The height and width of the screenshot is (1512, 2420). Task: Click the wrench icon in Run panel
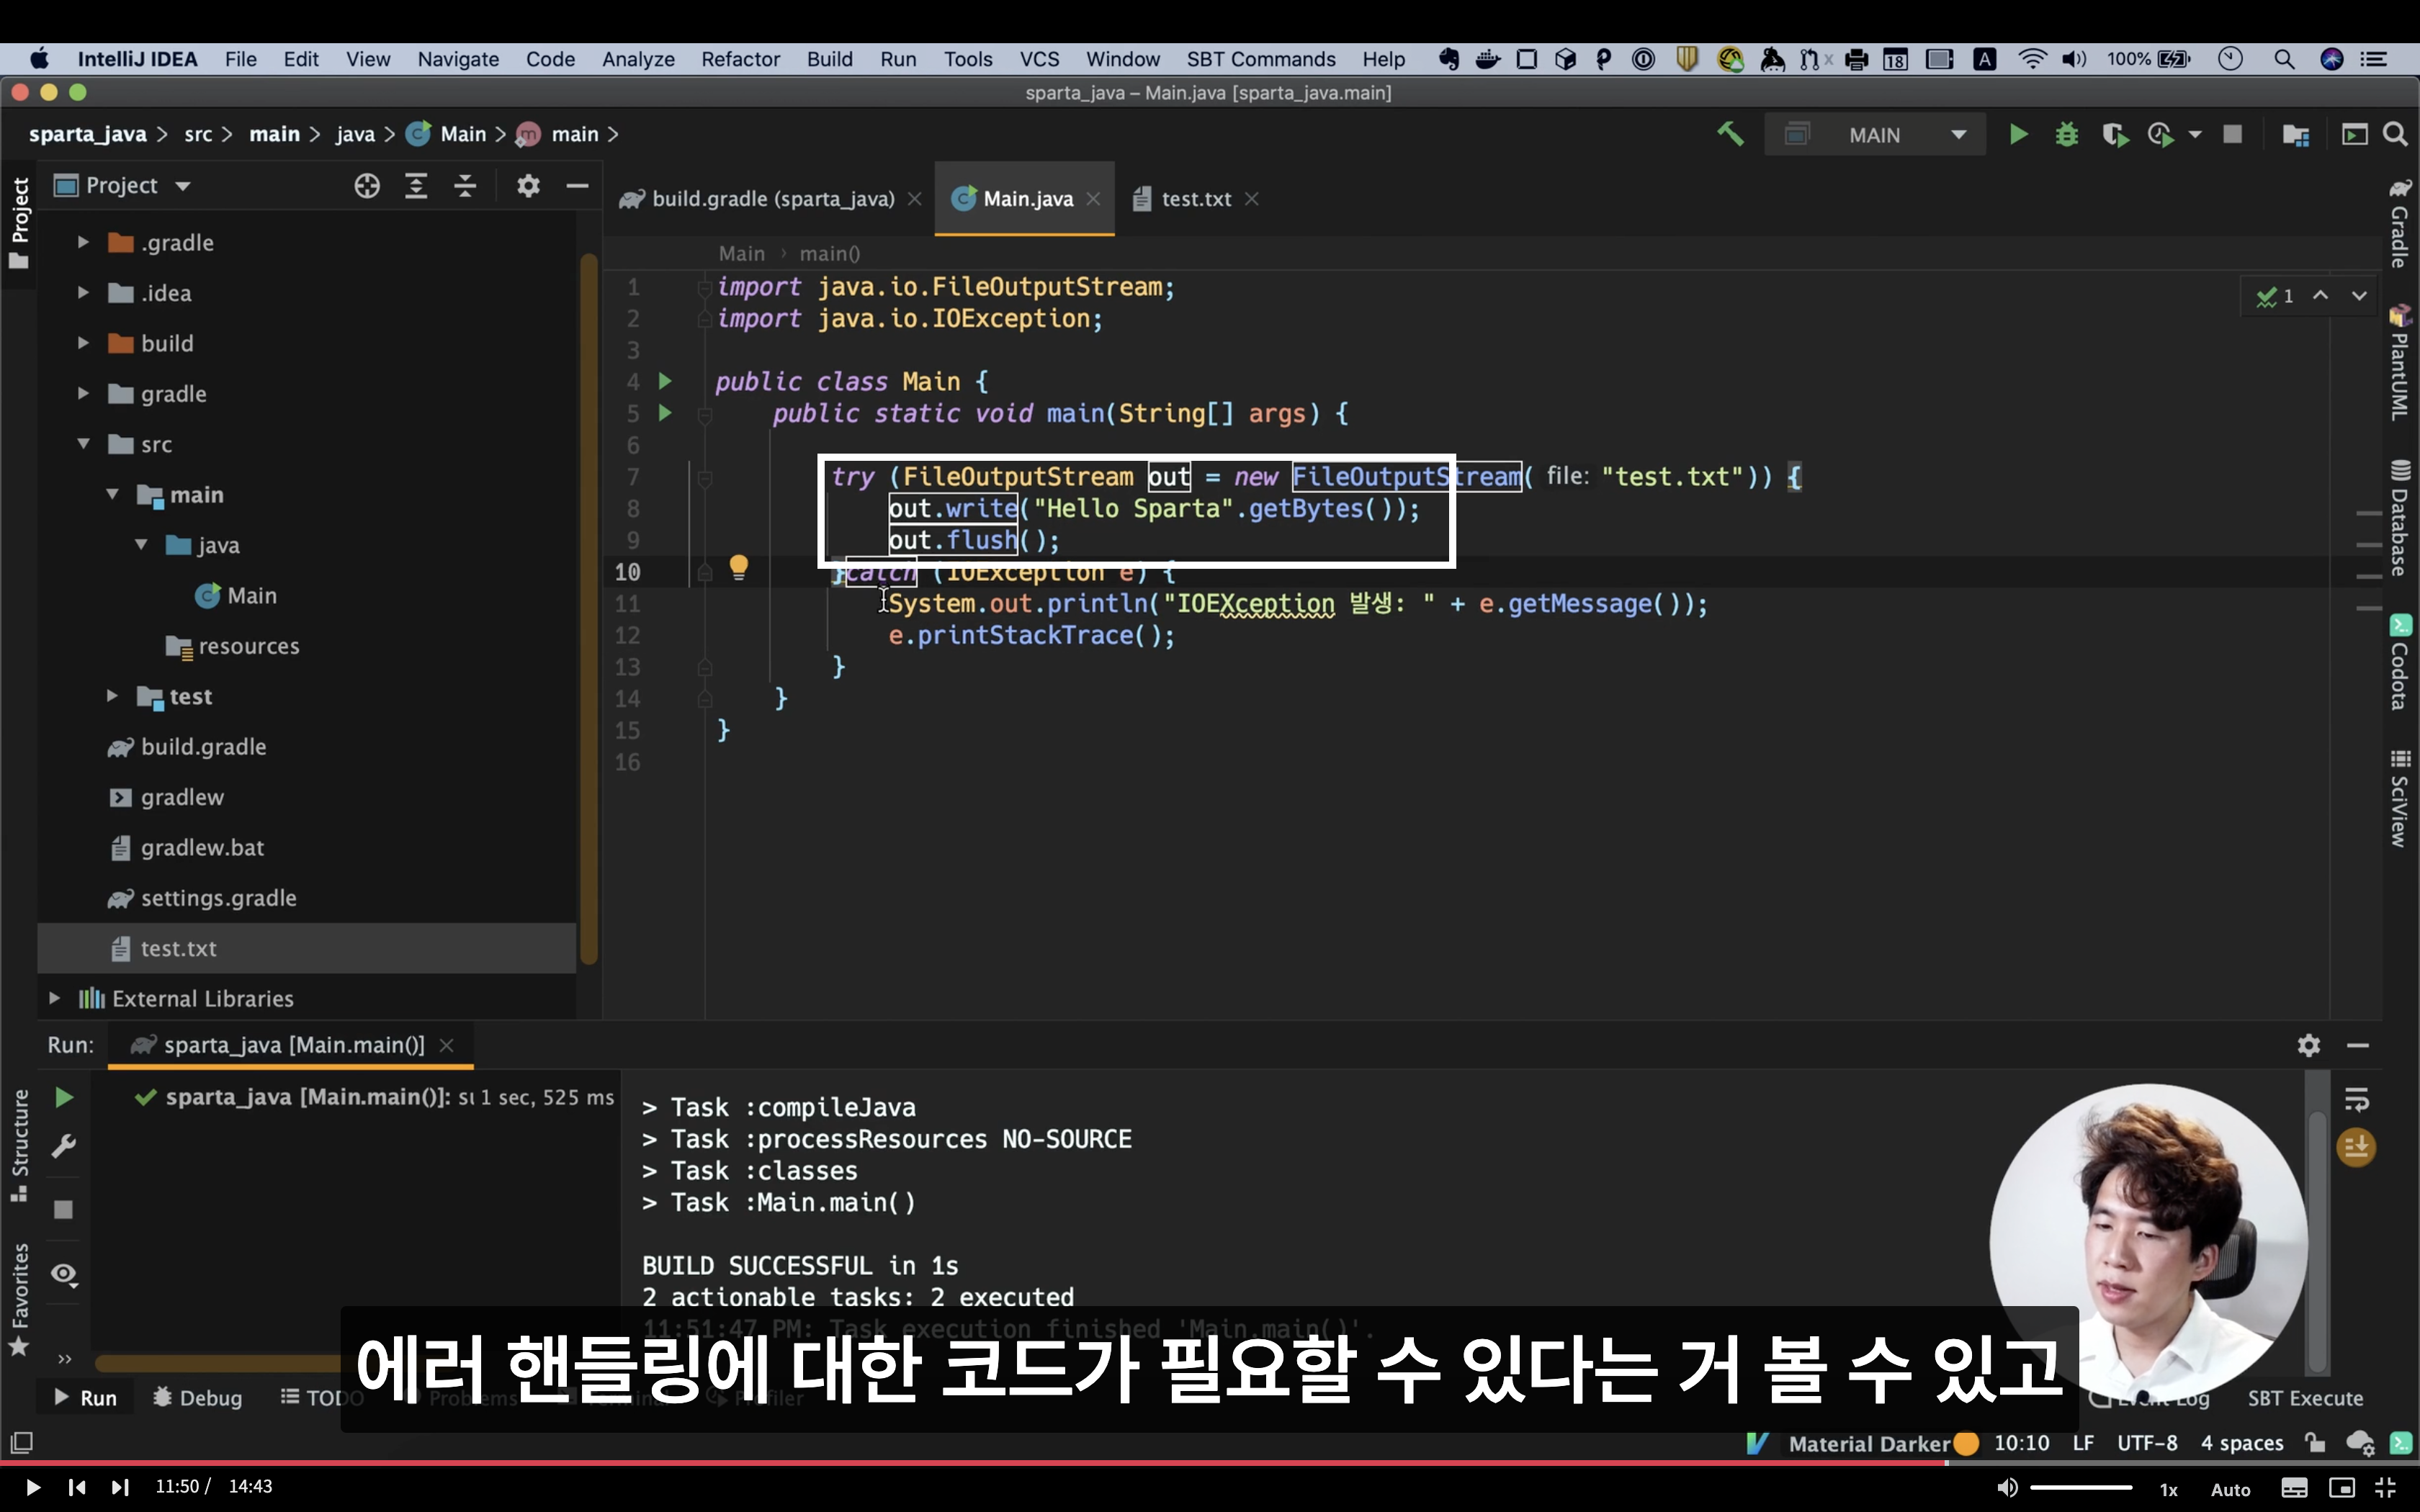pos(64,1146)
